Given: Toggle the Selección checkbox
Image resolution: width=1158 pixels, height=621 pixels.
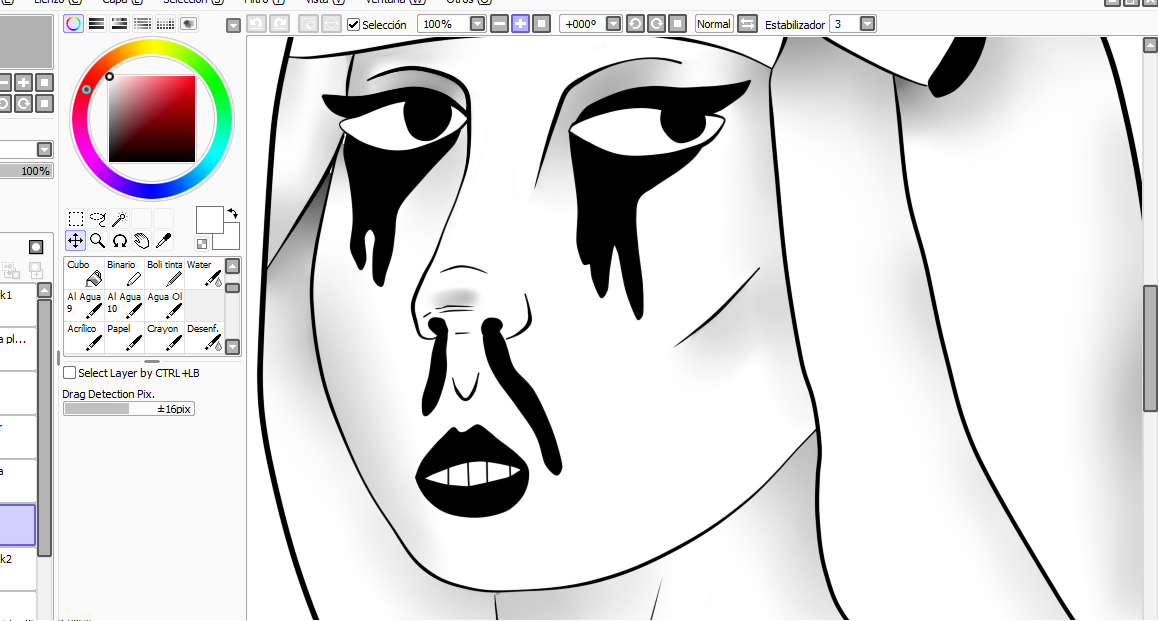Looking at the screenshot, I should (354, 24).
